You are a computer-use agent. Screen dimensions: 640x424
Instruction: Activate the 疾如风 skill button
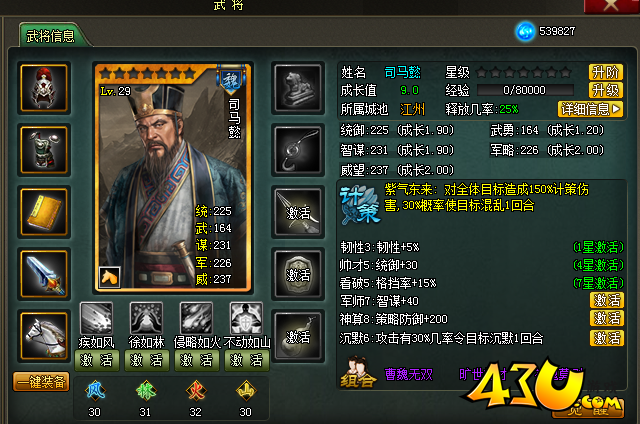97,360
